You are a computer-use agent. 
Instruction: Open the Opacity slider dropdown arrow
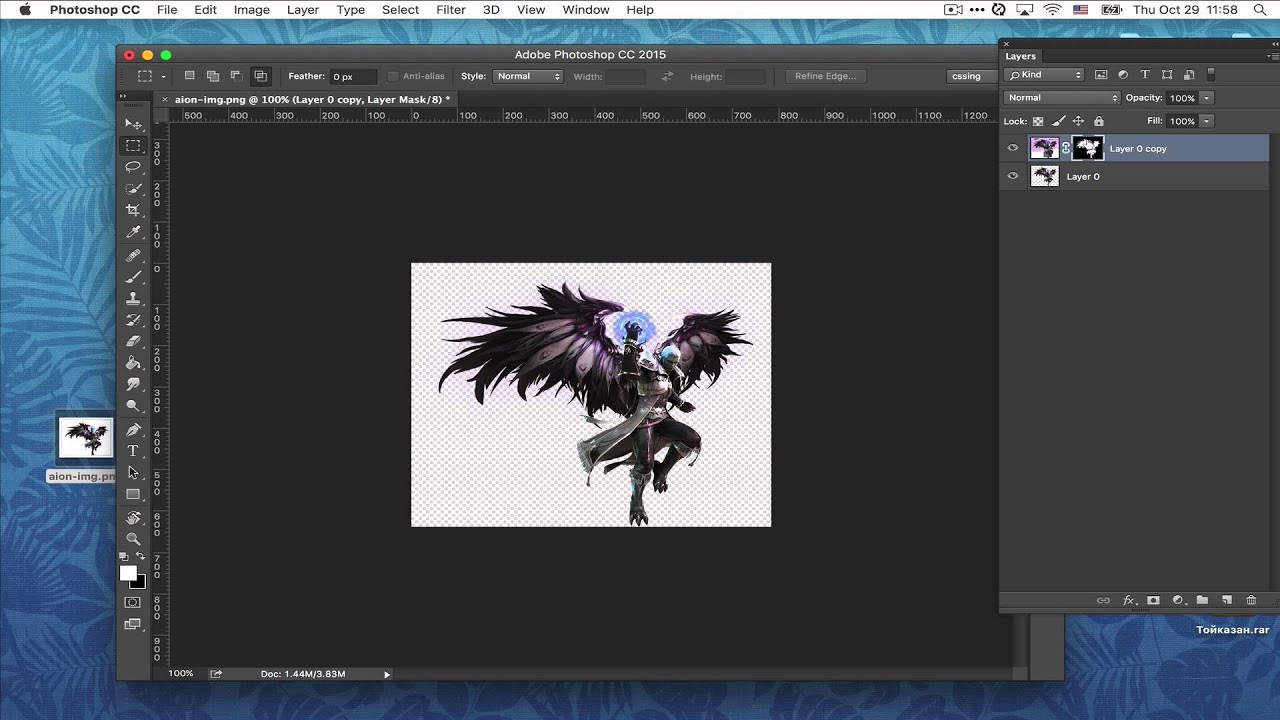pyautogui.click(x=1207, y=98)
